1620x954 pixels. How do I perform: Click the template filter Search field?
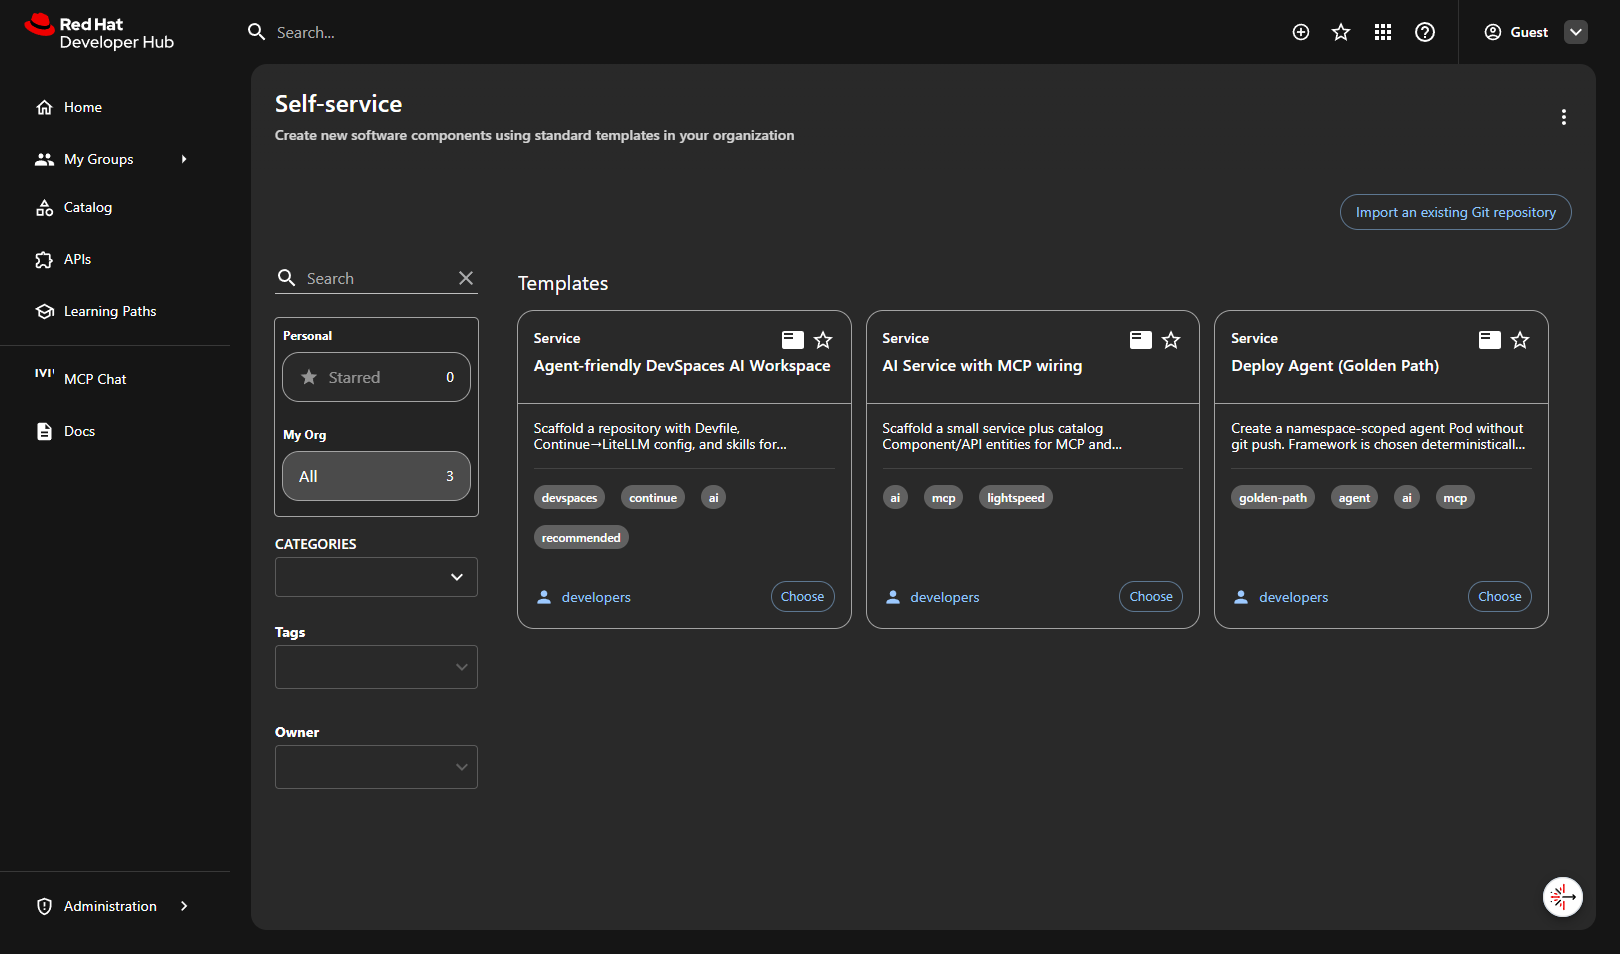pyautogui.click(x=376, y=278)
